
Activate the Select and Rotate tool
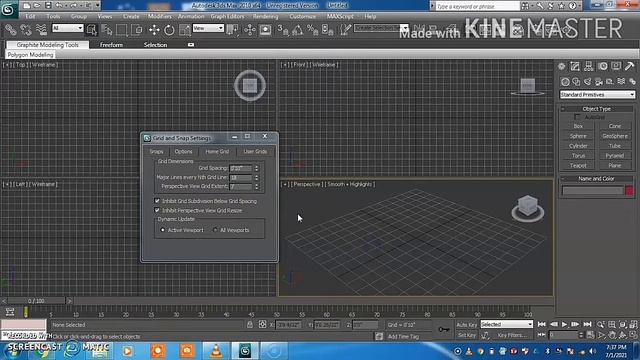pyautogui.click(x=169, y=29)
